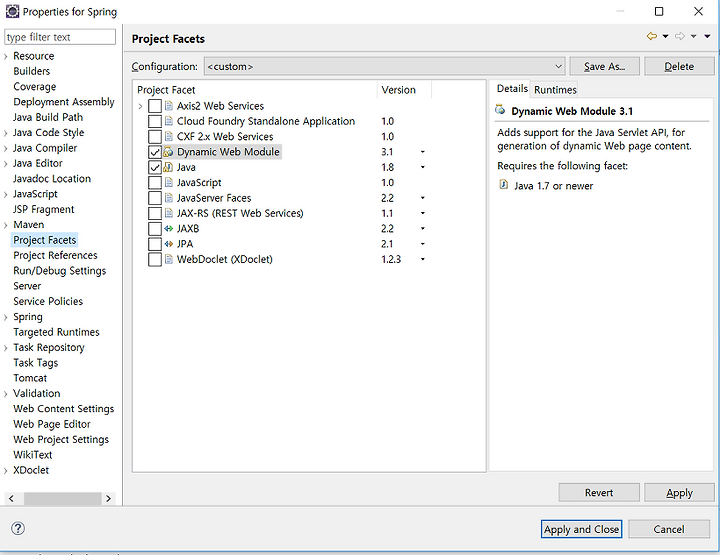Screen dimensions: 720x555
Task: Click the Cloud Foundry Standalone Application icon
Action: click(x=169, y=121)
